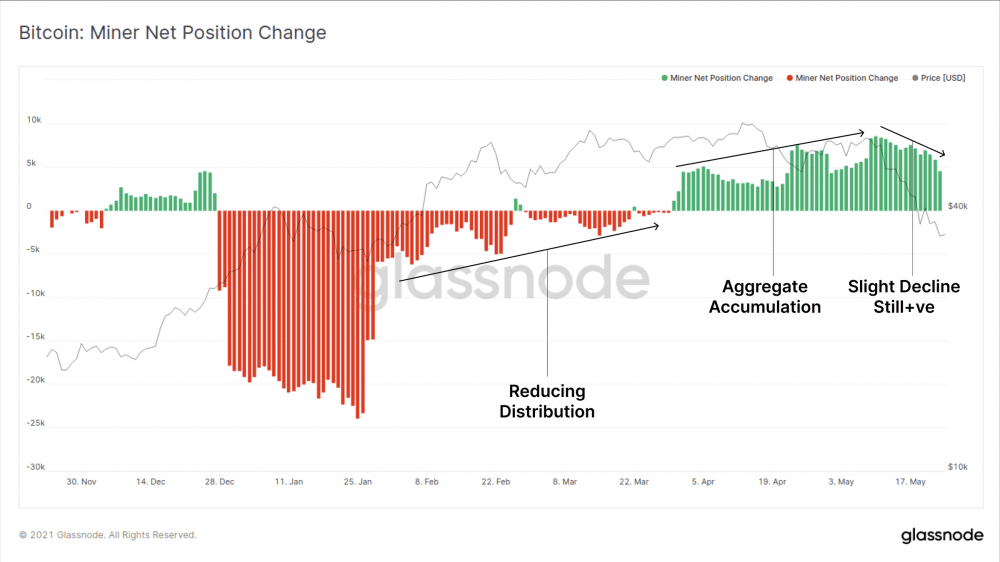
Task: Toggle the green Miner Net Position Change legend label
Action: click(x=722, y=78)
